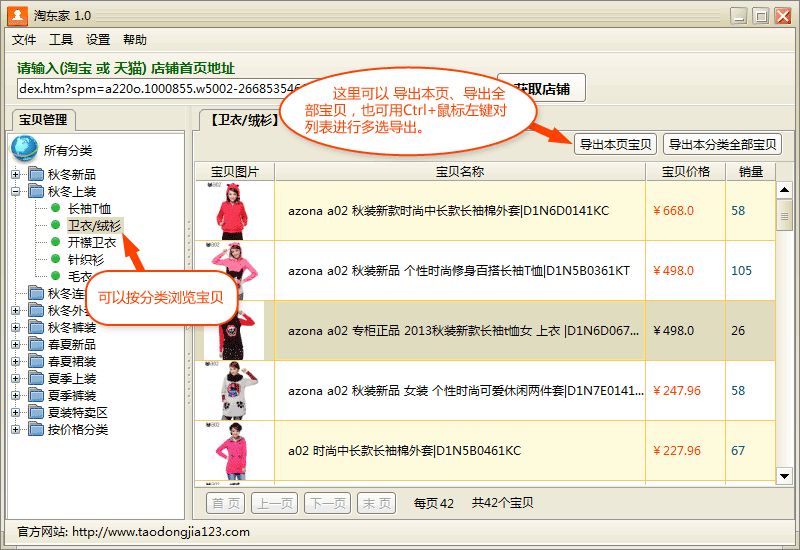The height and width of the screenshot is (550, 800).
Task: Open the 帮助 menu
Action: 135,40
